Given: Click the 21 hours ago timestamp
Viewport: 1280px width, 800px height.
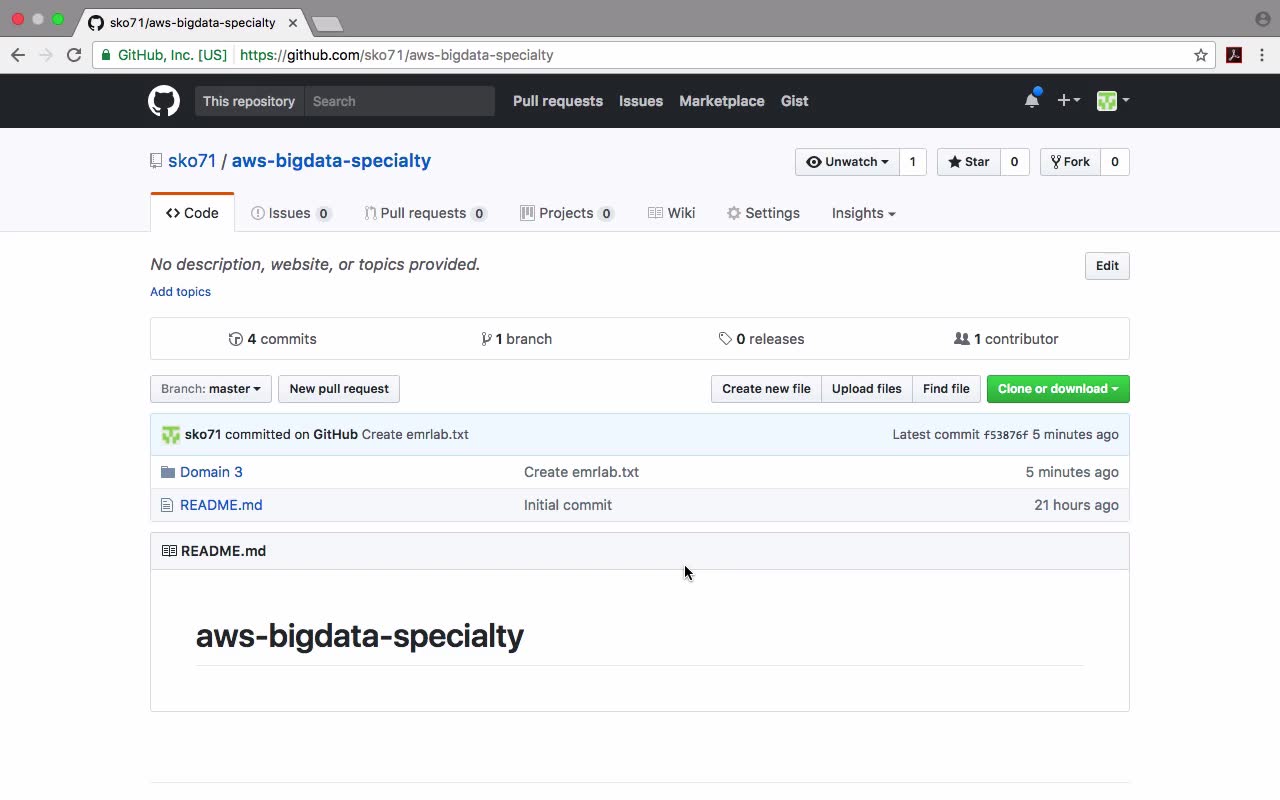Looking at the screenshot, I should (x=1076, y=505).
